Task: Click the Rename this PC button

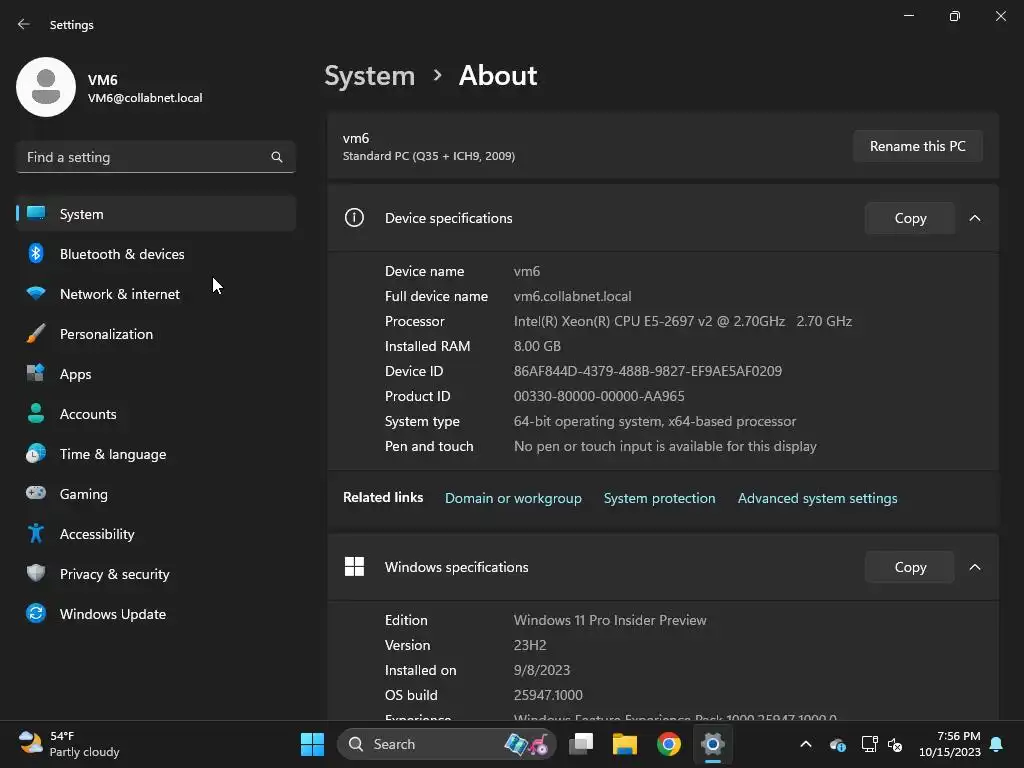Action: click(x=918, y=146)
